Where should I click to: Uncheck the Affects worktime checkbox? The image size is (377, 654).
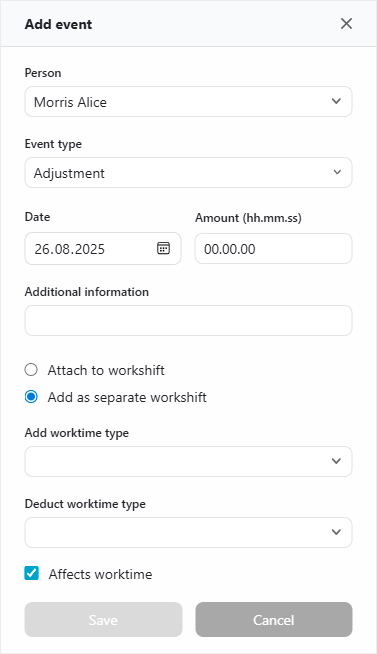31,574
